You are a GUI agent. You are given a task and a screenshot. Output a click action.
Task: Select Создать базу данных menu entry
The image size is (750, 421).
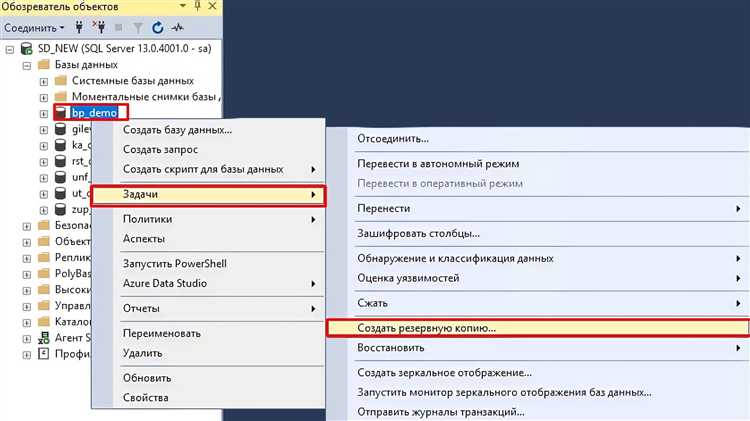[177, 129]
